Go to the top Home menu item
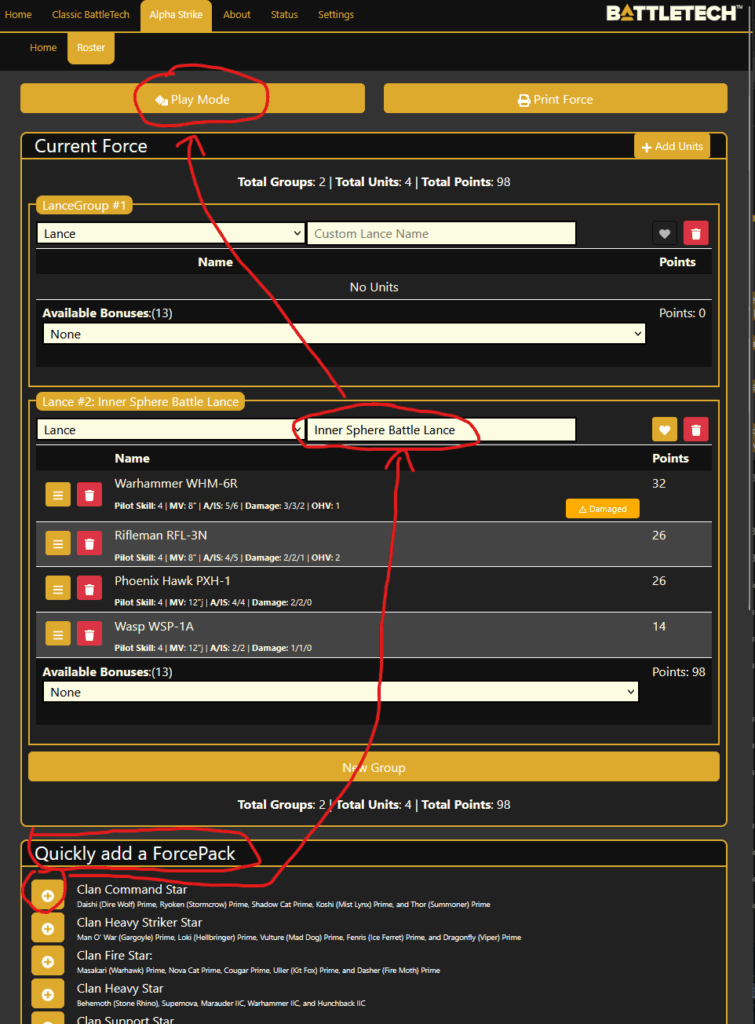Image resolution: width=755 pixels, height=1024 pixels. tap(18, 14)
